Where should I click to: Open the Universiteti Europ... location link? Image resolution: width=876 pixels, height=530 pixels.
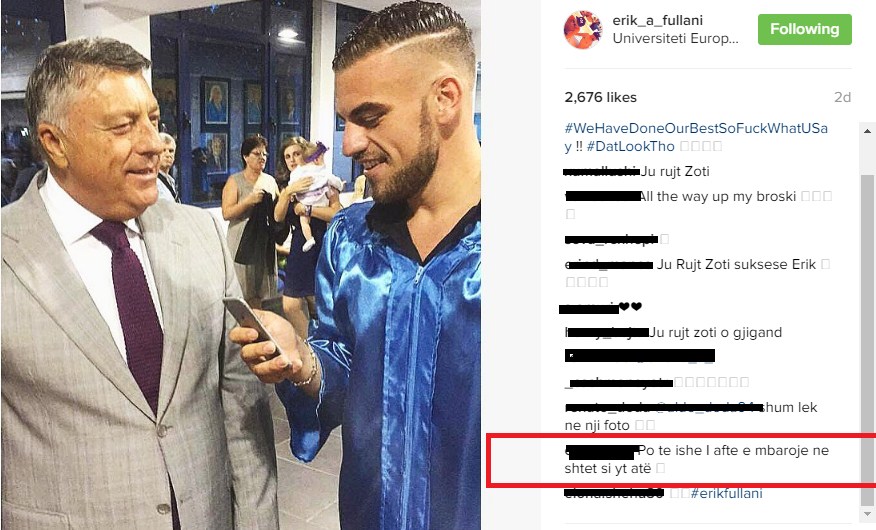tap(675, 39)
